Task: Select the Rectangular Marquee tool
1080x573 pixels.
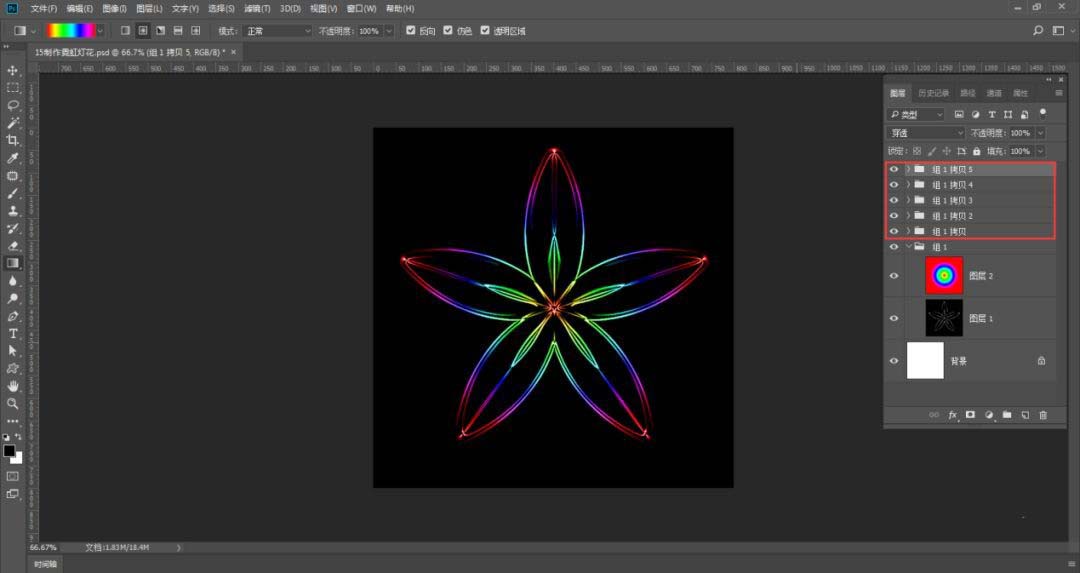Action: click(x=12, y=88)
